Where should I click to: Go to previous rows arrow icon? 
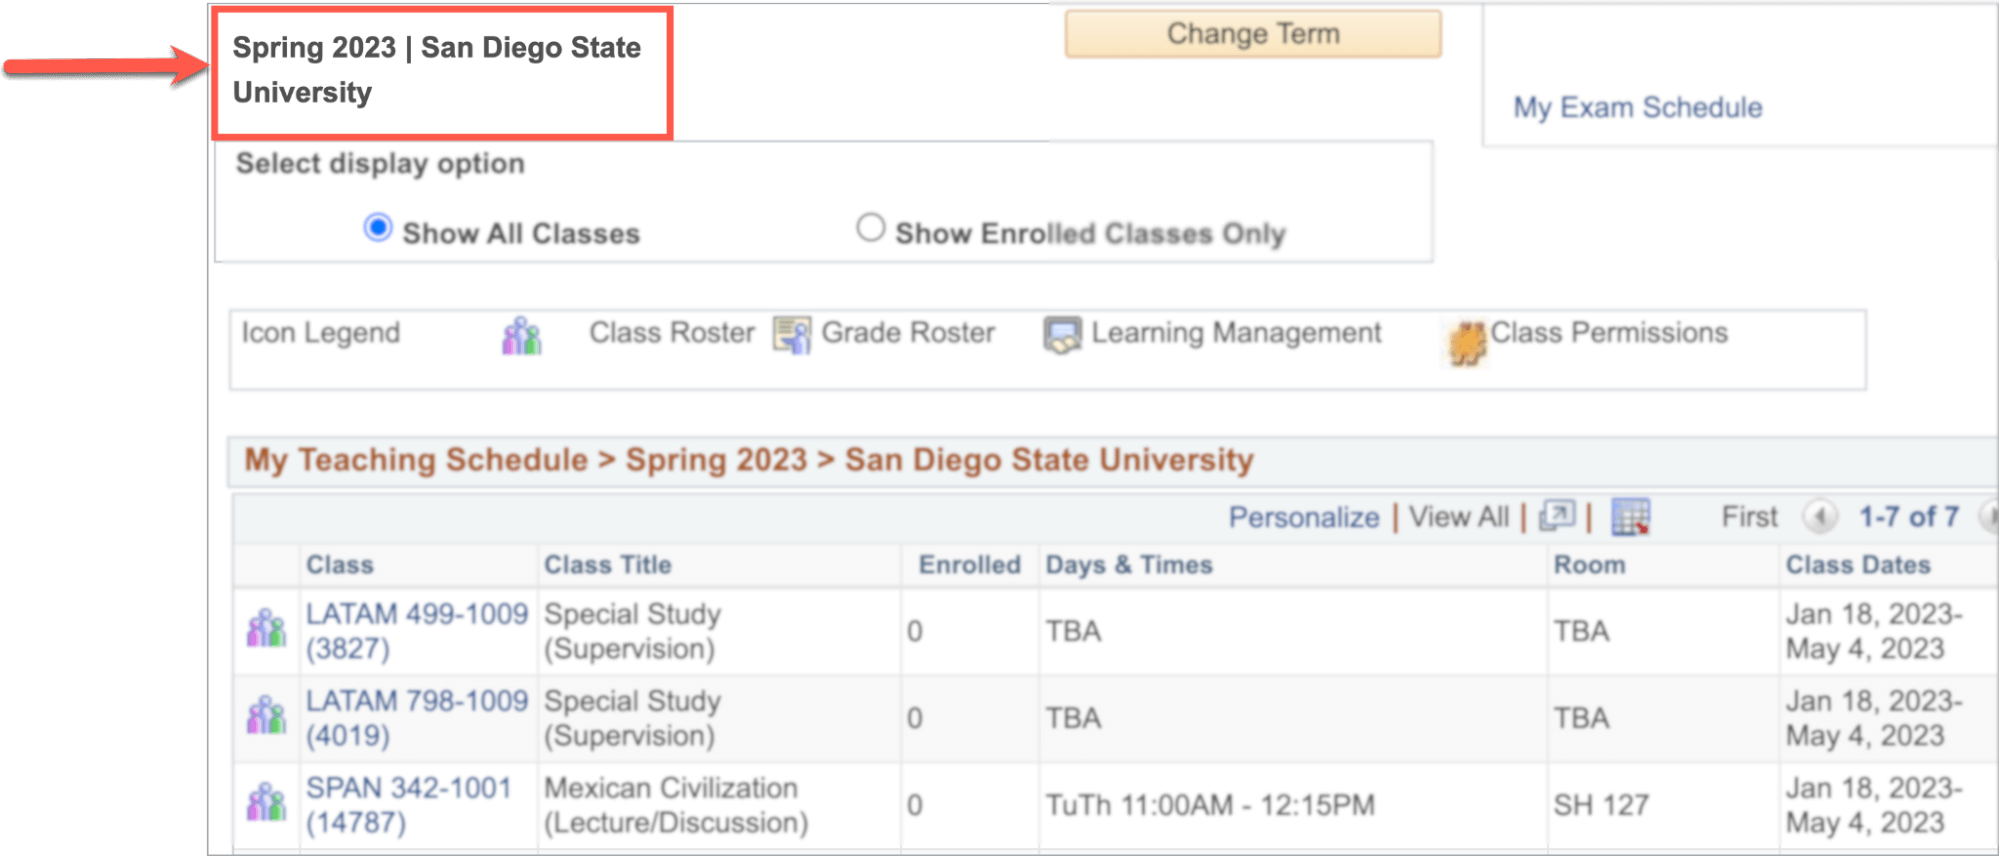coord(1820,517)
